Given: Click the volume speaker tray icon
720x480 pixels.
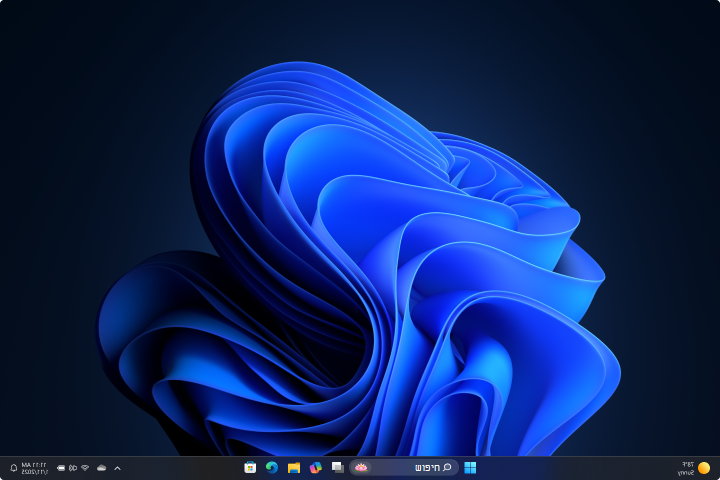Looking at the screenshot, I should pos(73,468).
